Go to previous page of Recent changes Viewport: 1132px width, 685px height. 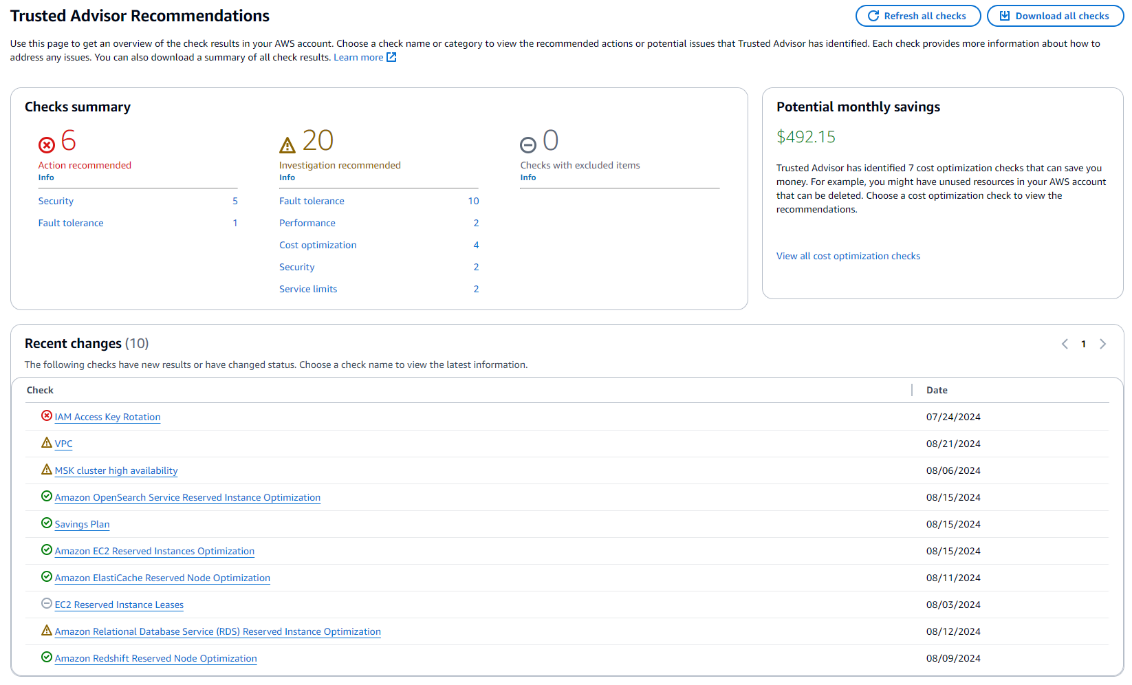point(1065,344)
